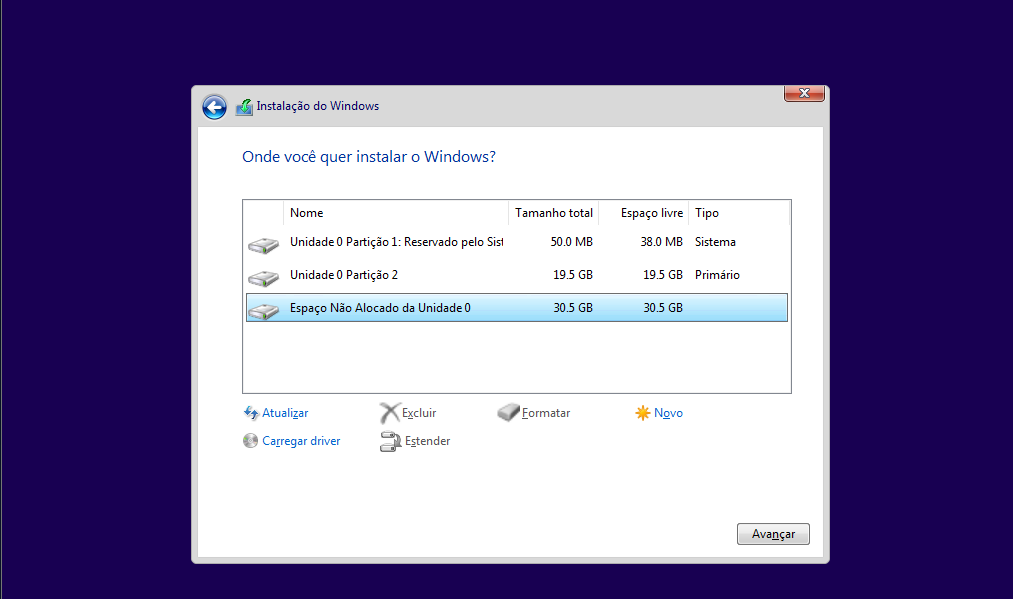Click drive icon of Partição 1 row
The image size is (1013, 599).
264,246
